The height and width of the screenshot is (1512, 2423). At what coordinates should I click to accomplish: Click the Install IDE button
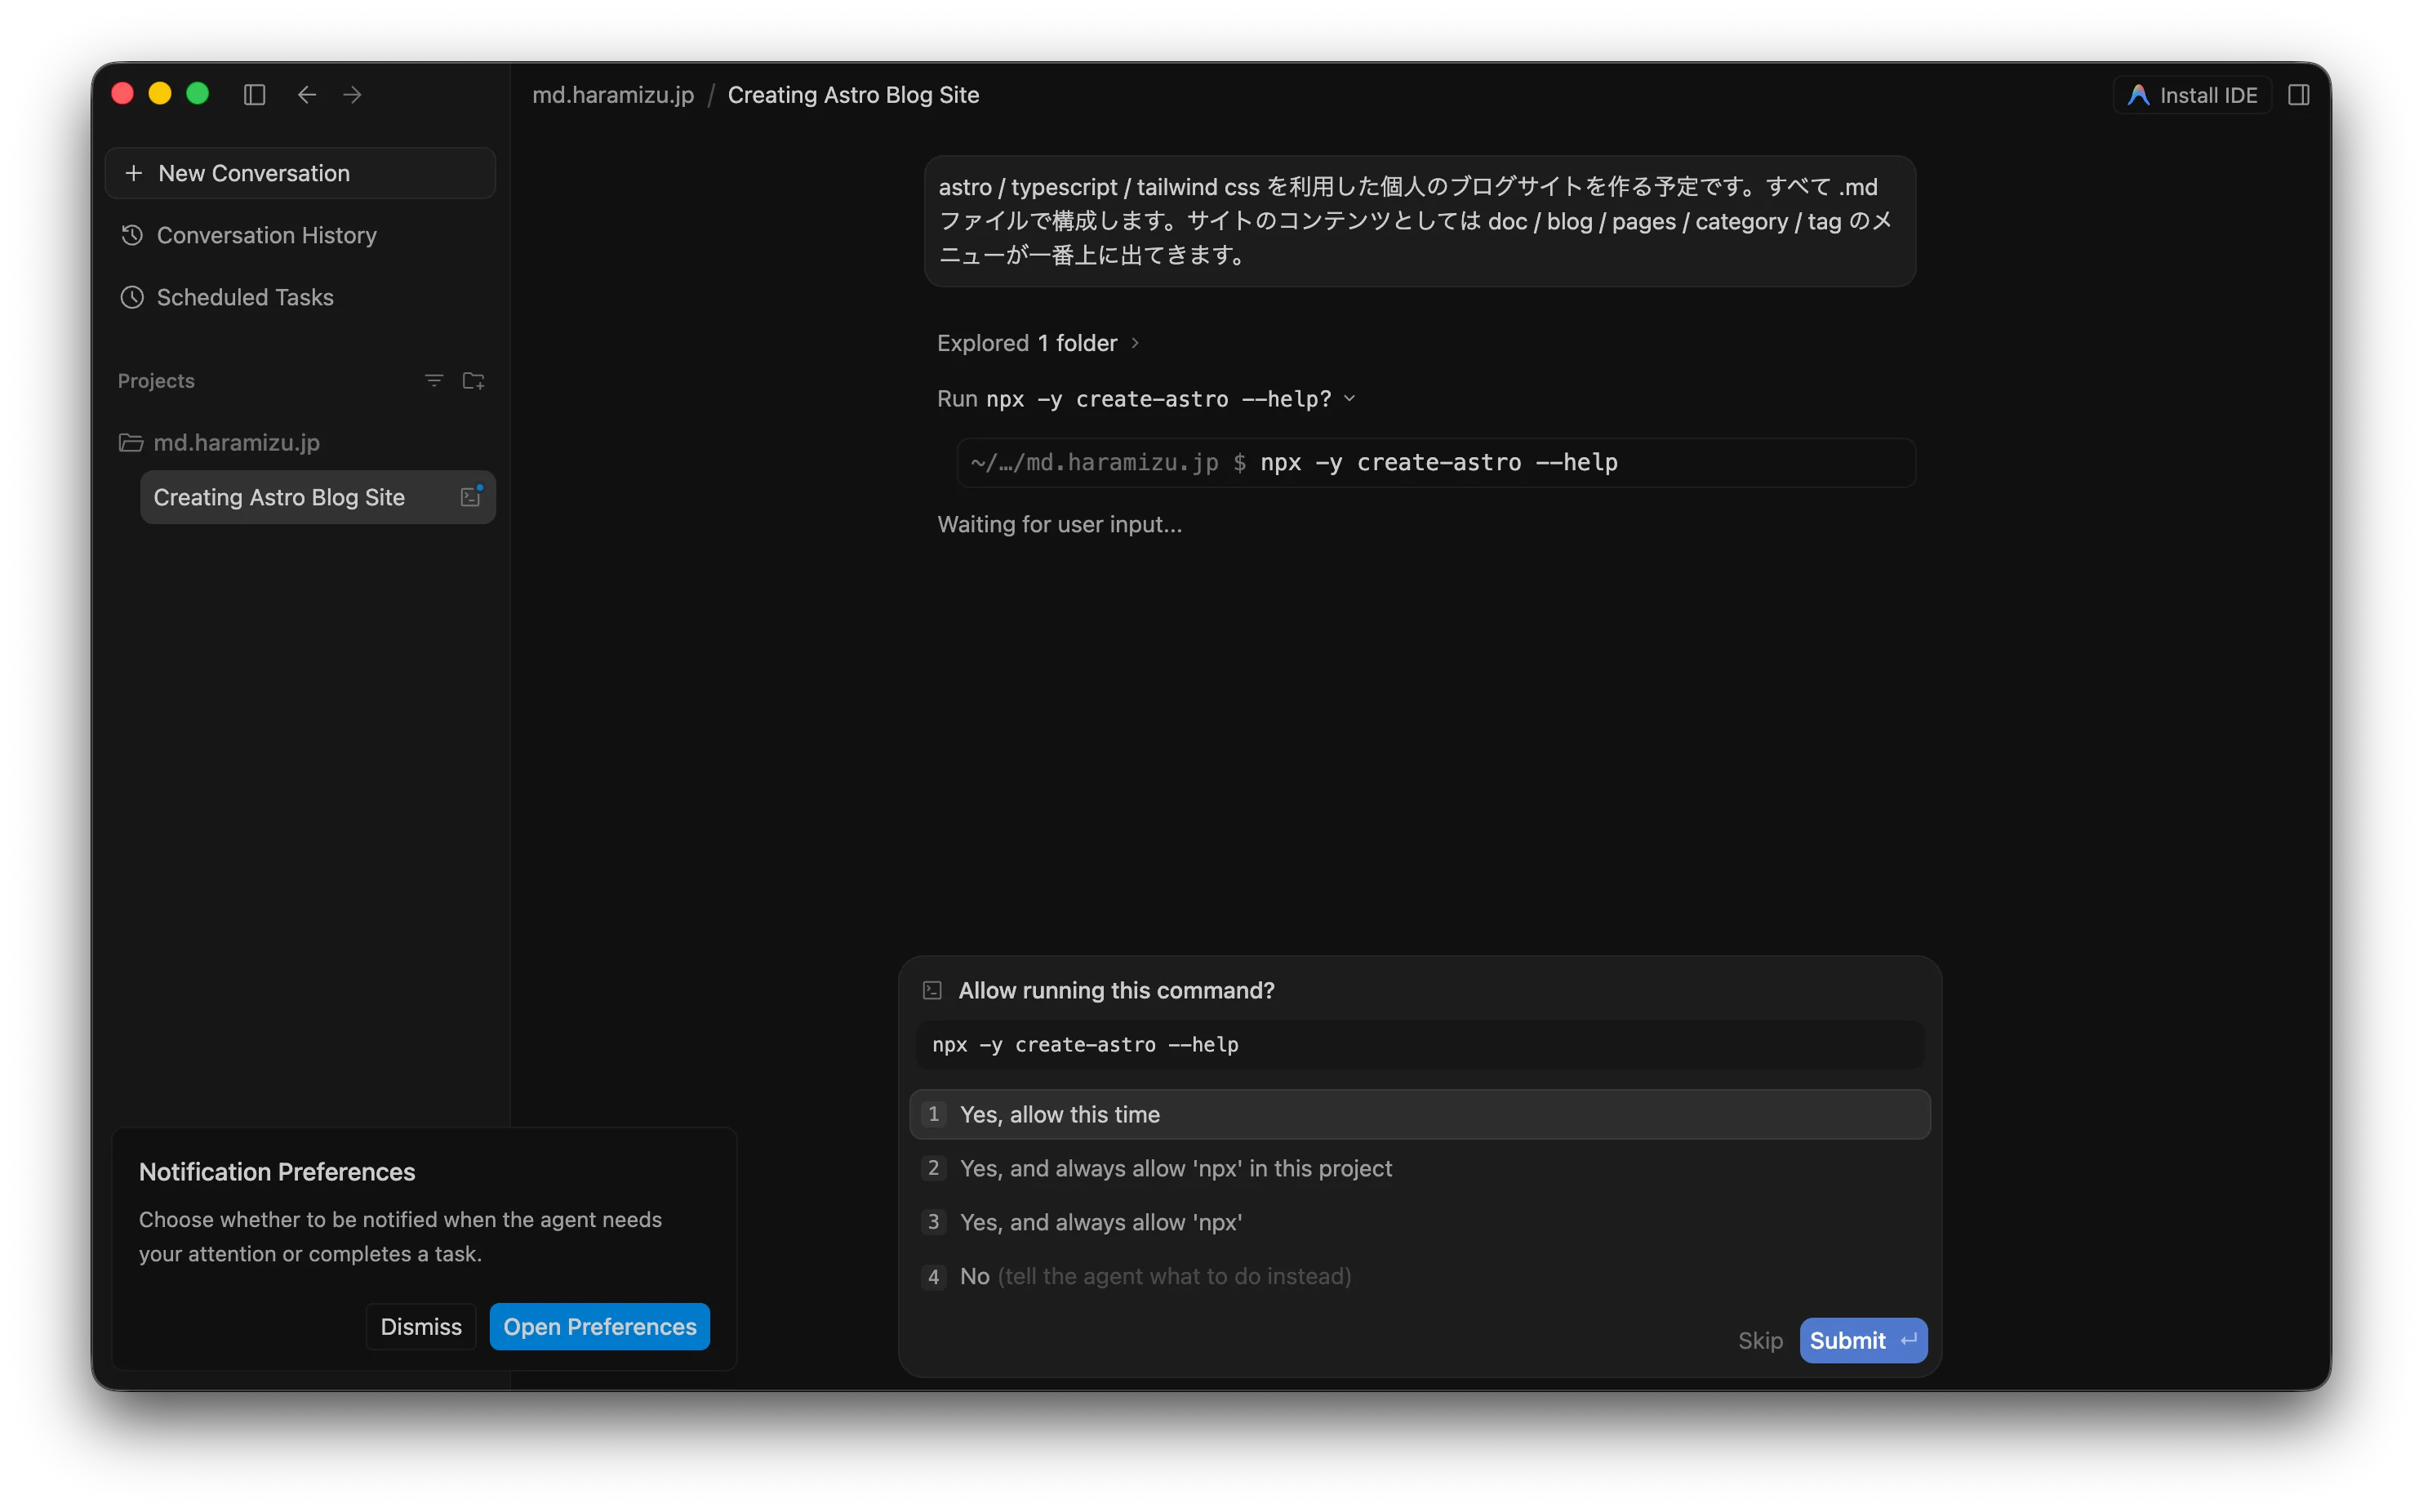2192,95
